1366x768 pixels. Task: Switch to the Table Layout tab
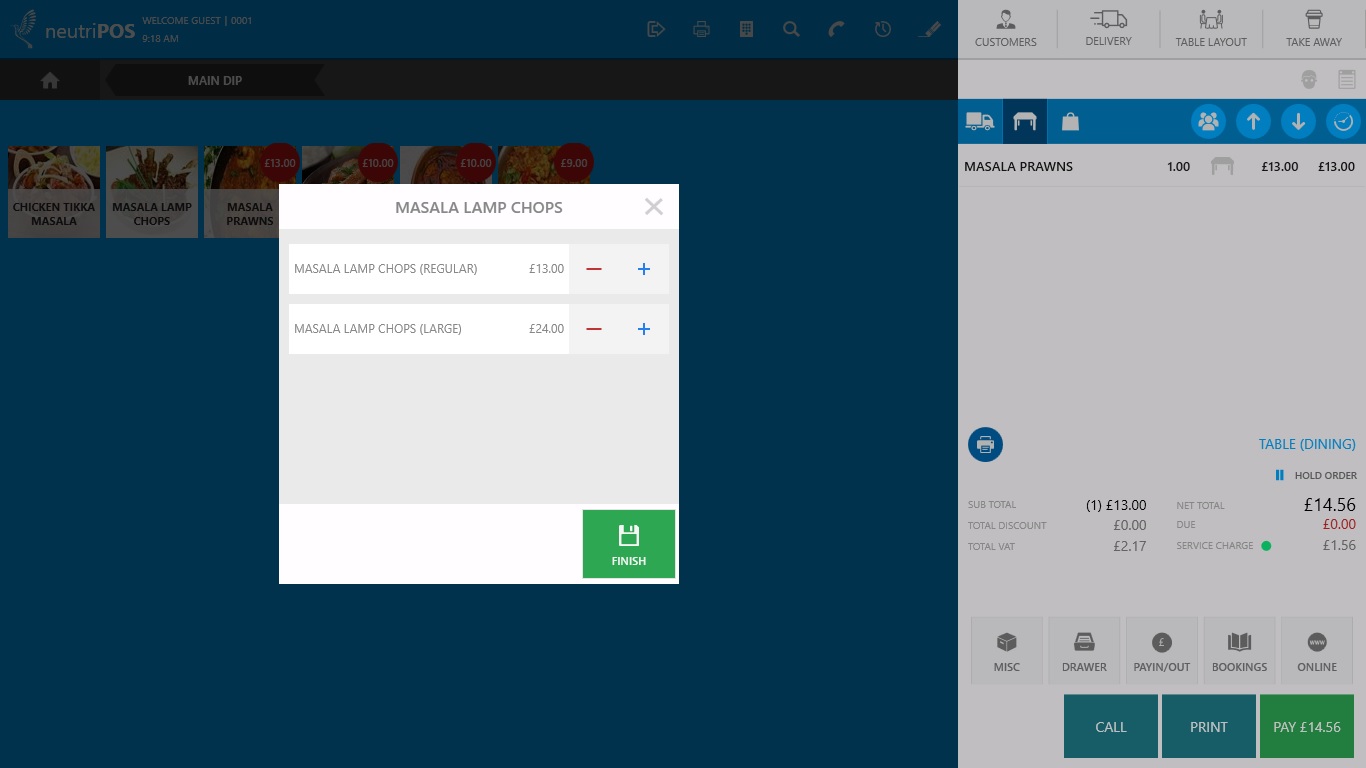(x=1210, y=29)
